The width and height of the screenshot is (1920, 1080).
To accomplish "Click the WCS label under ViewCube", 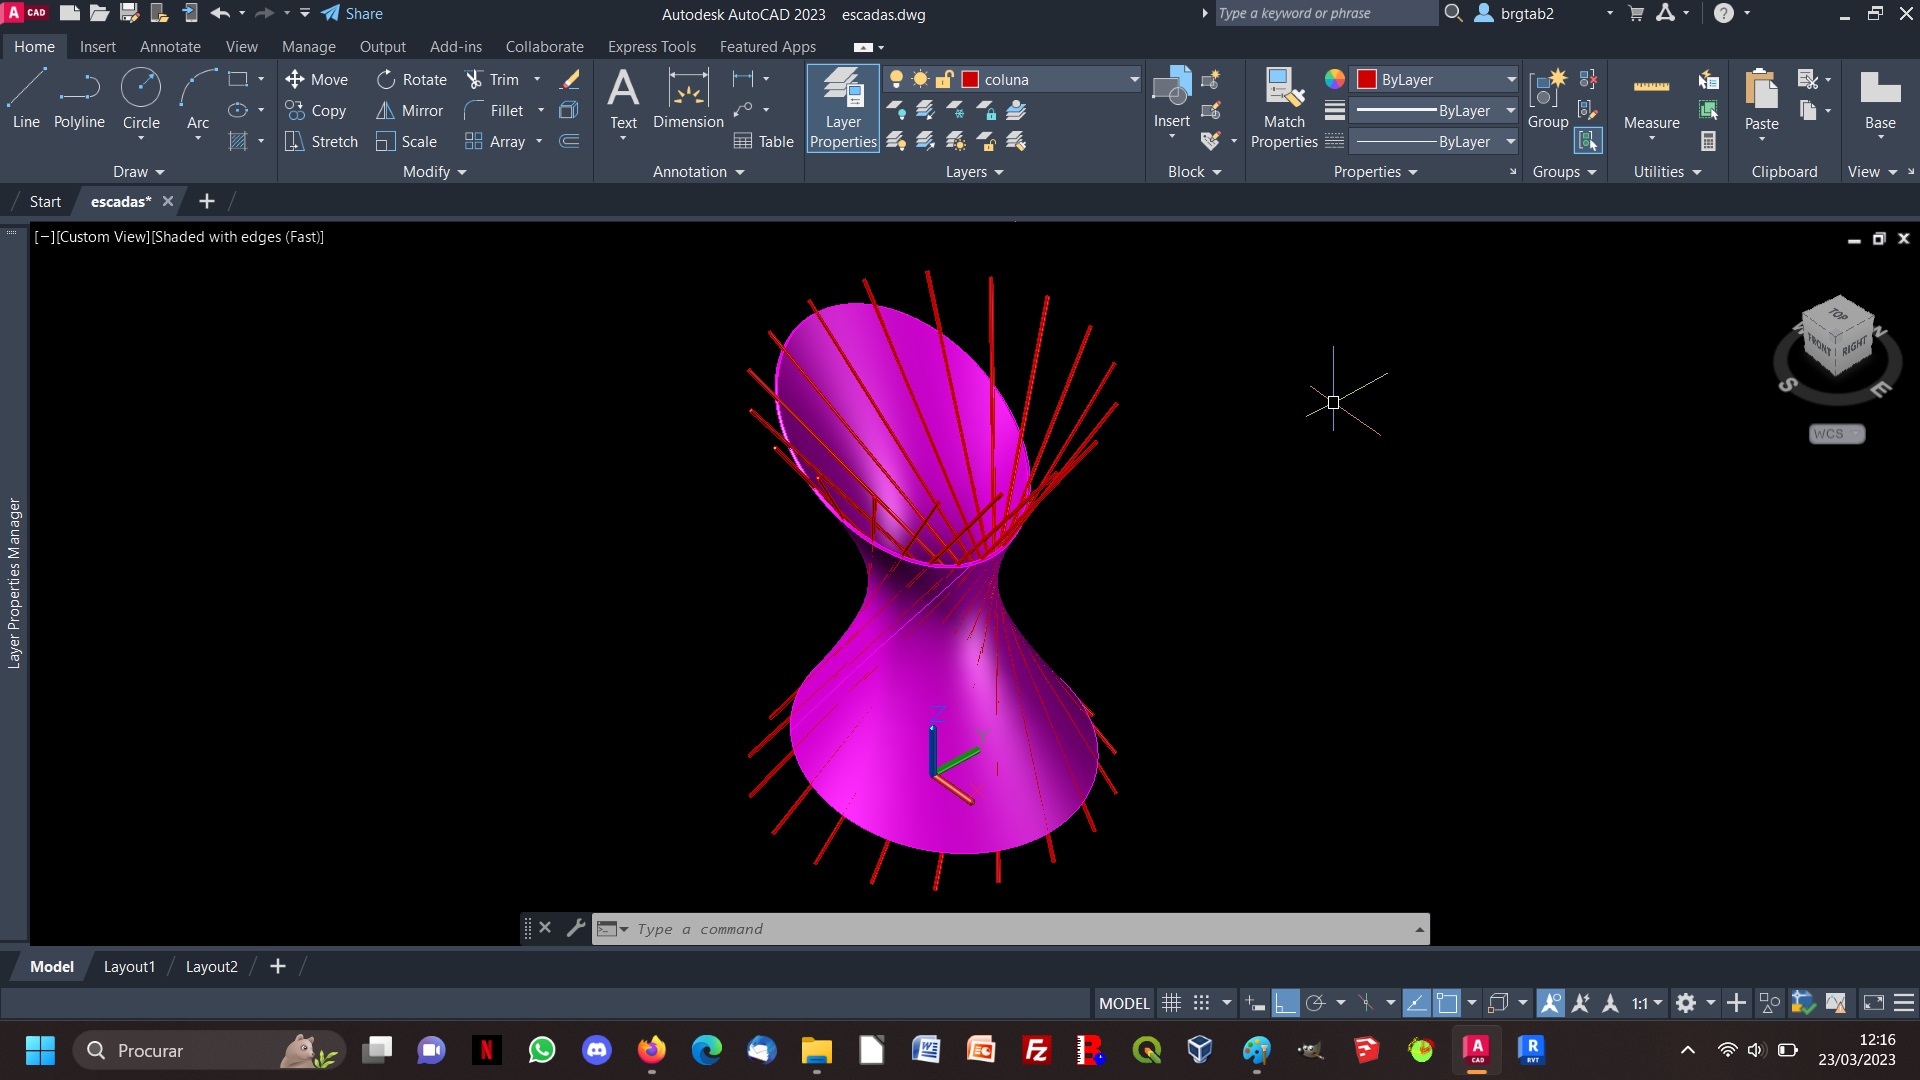I will tap(1837, 433).
